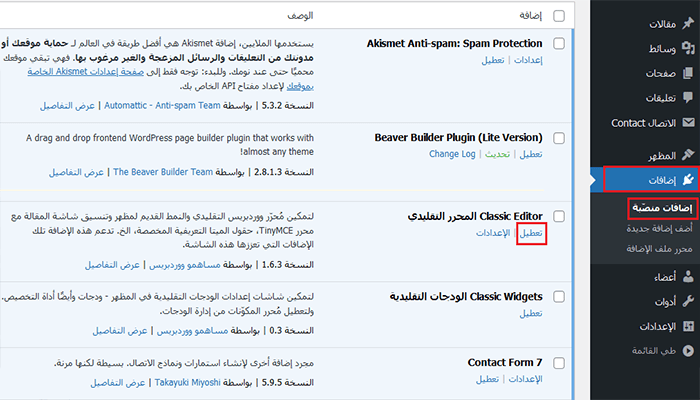The image size is (700, 400).
Task: Click the طي القائمة collapse menu label
Action: [654, 351]
